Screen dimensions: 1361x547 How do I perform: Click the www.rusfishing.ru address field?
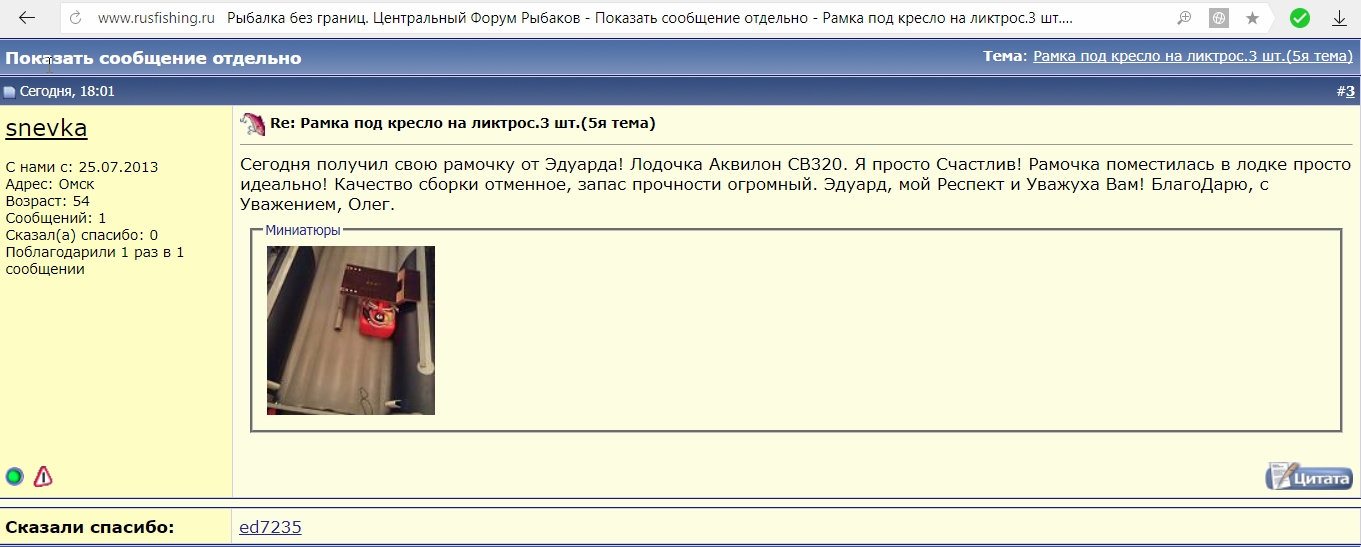pyautogui.click(x=156, y=18)
